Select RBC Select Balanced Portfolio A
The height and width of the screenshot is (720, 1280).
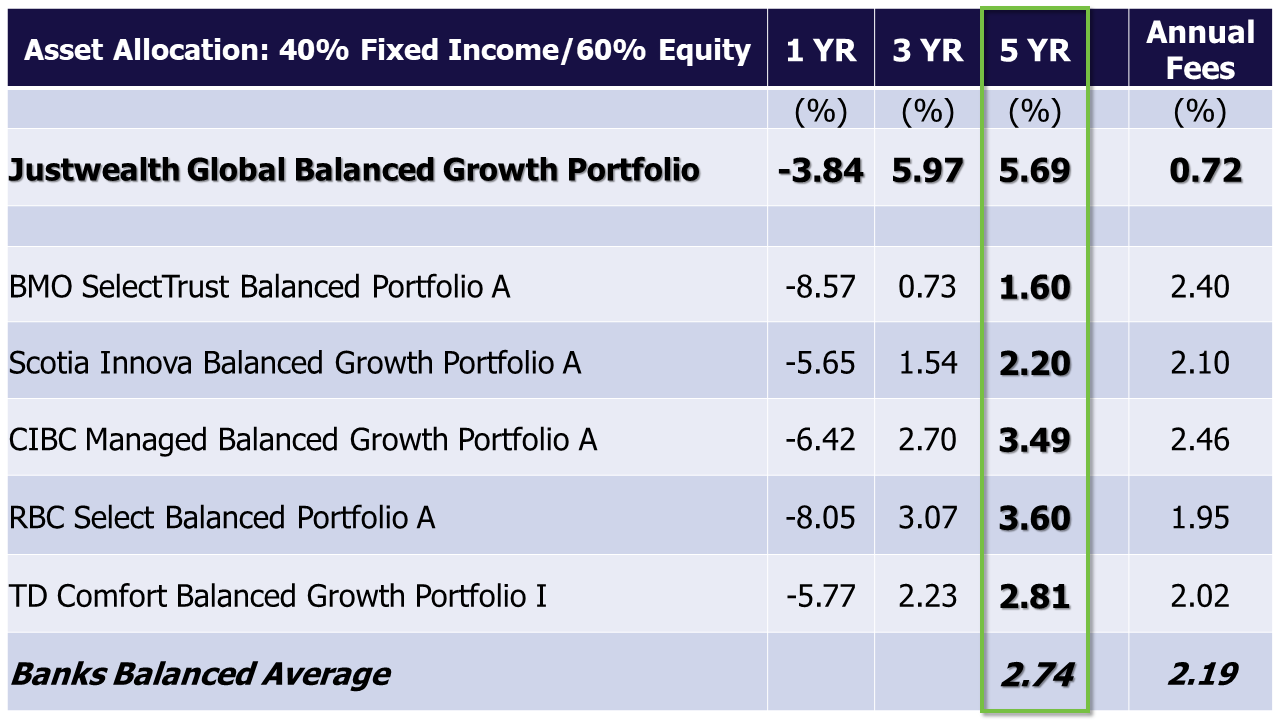click(x=222, y=518)
